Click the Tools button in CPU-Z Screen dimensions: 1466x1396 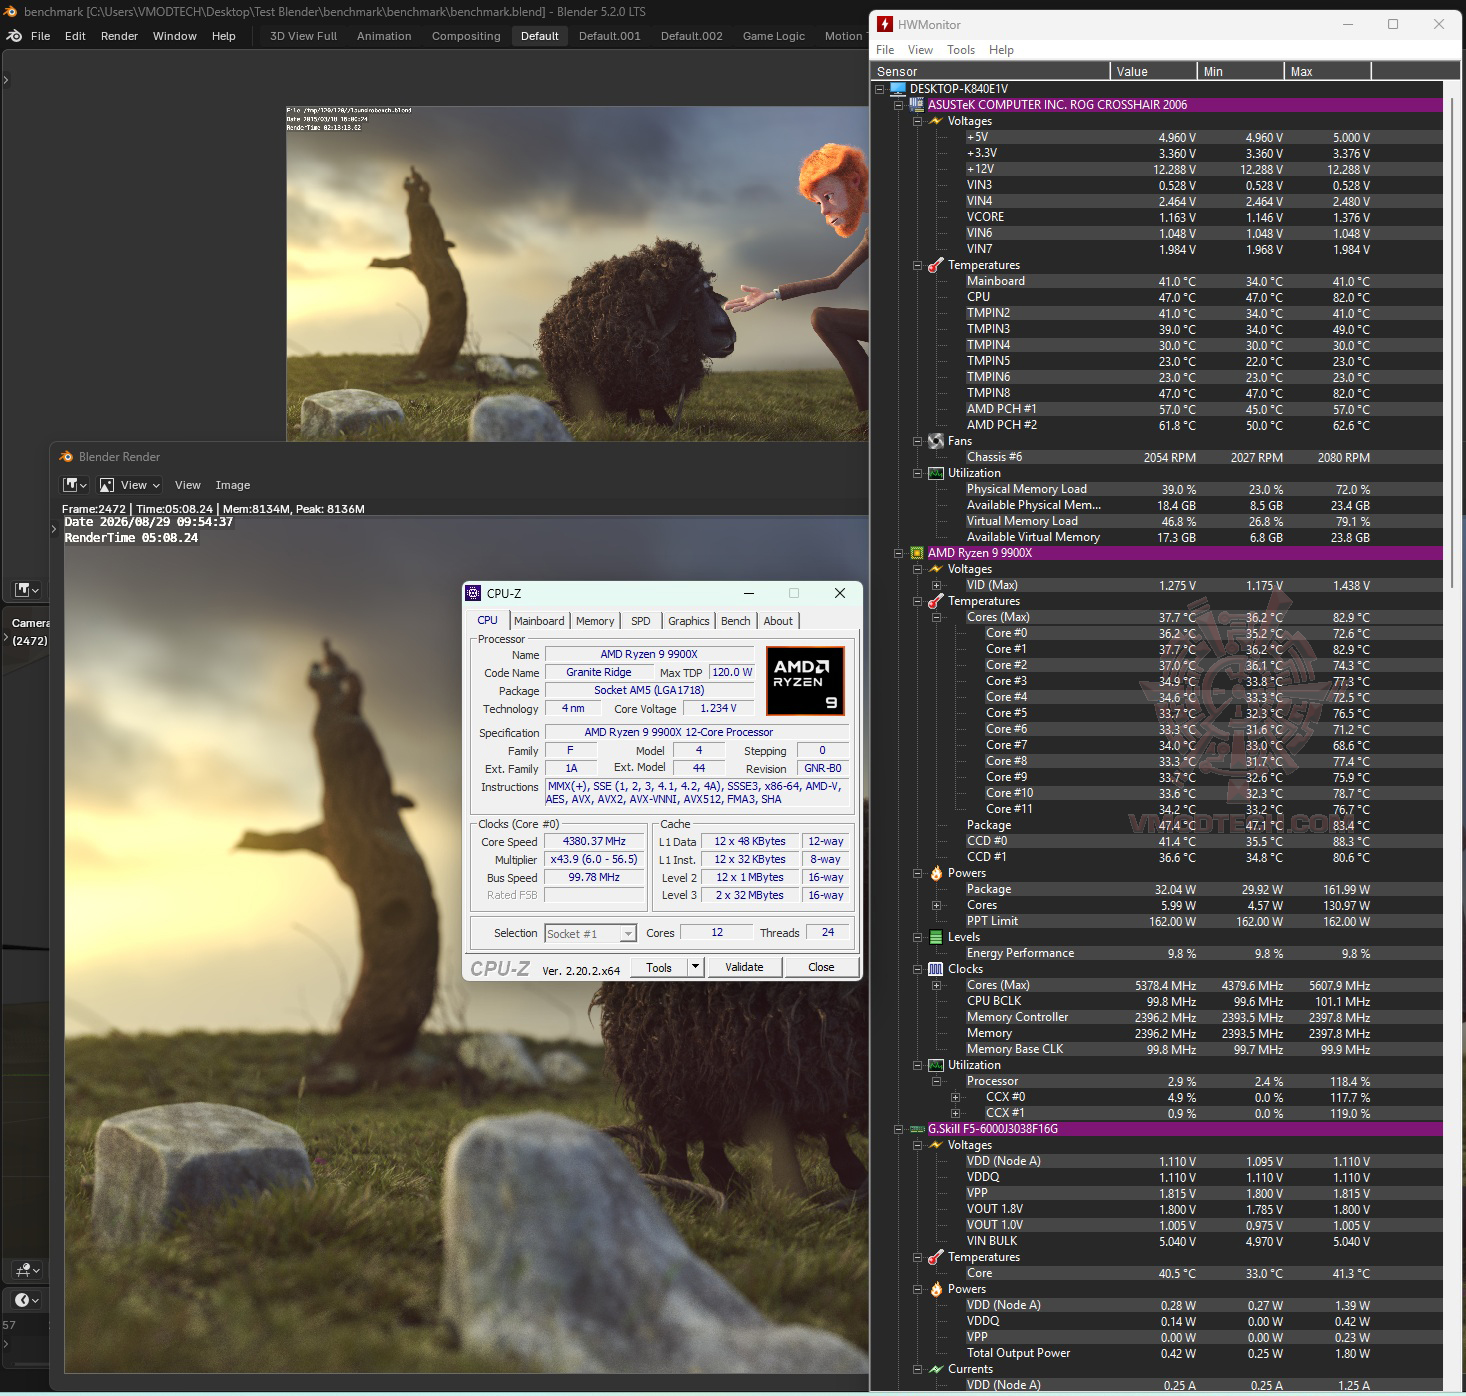pyautogui.click(x=659, y=967)
